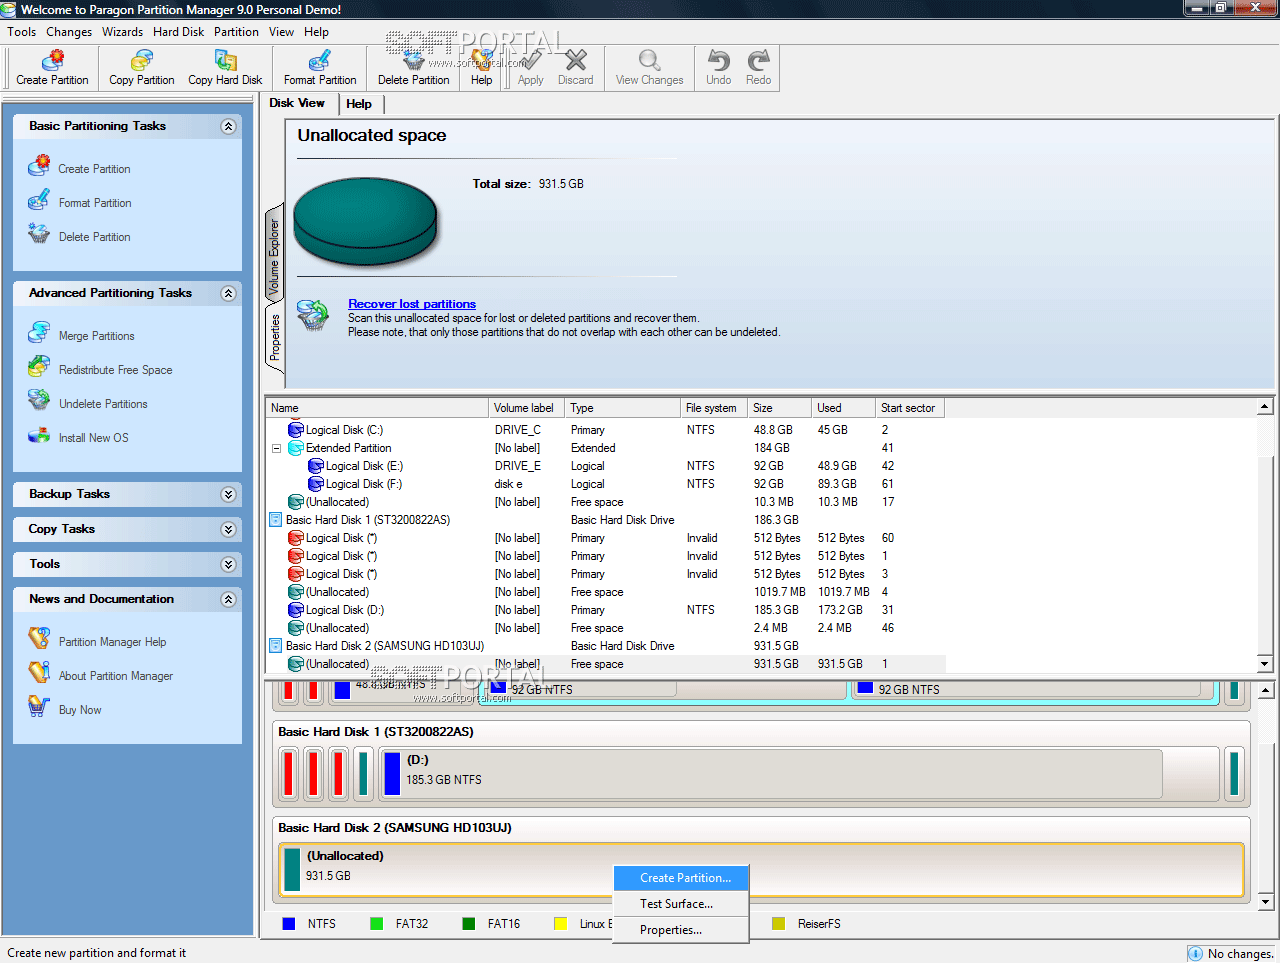Collapse the Advanced Partitioning Tasks panel

click(x=228, y=293)
